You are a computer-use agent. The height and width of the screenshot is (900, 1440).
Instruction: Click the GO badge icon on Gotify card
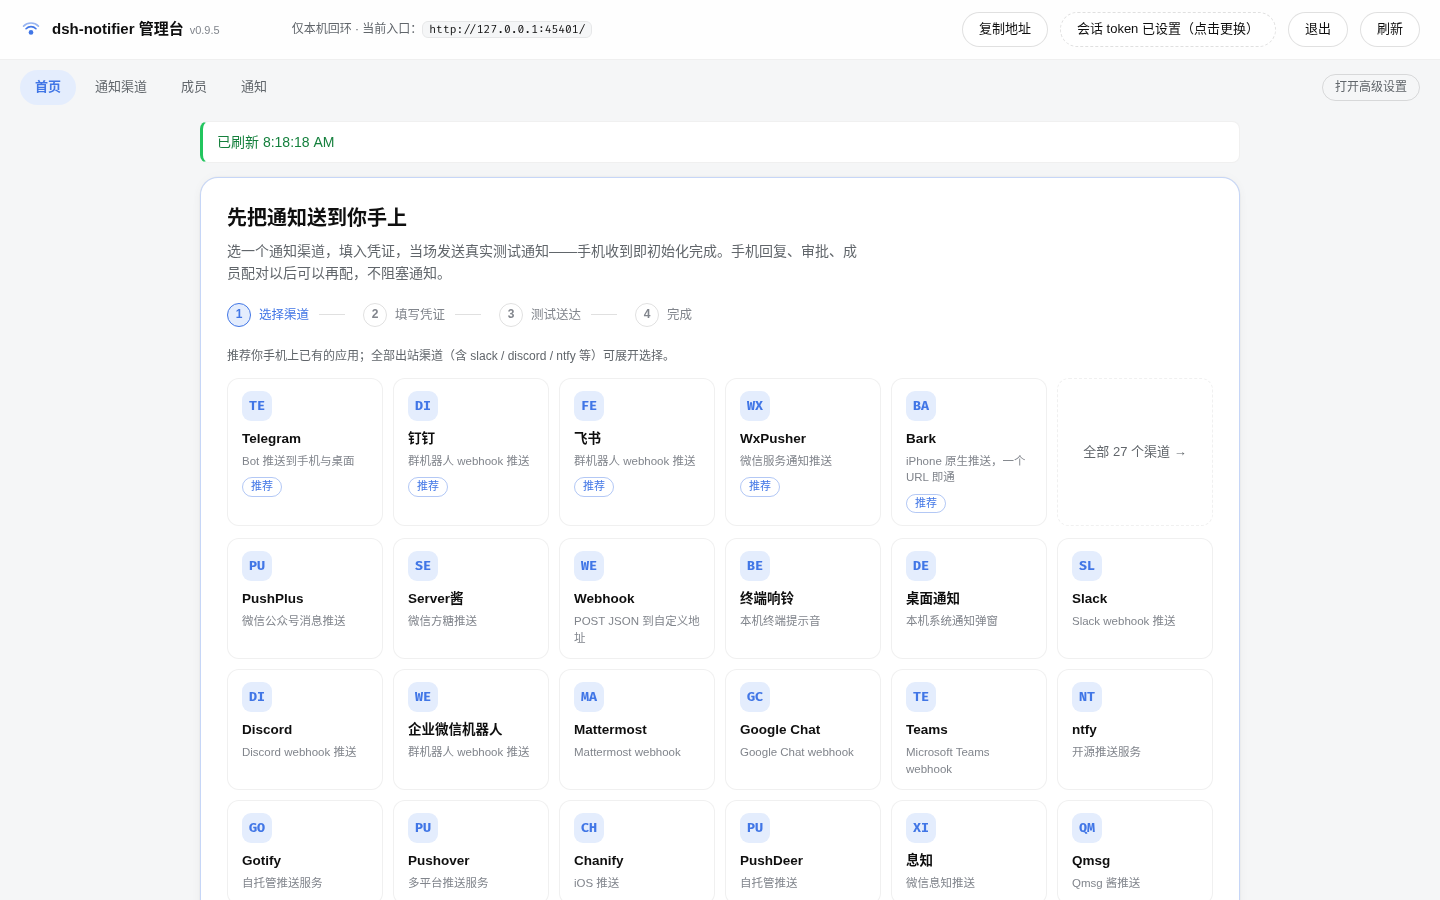pos(257,828)
